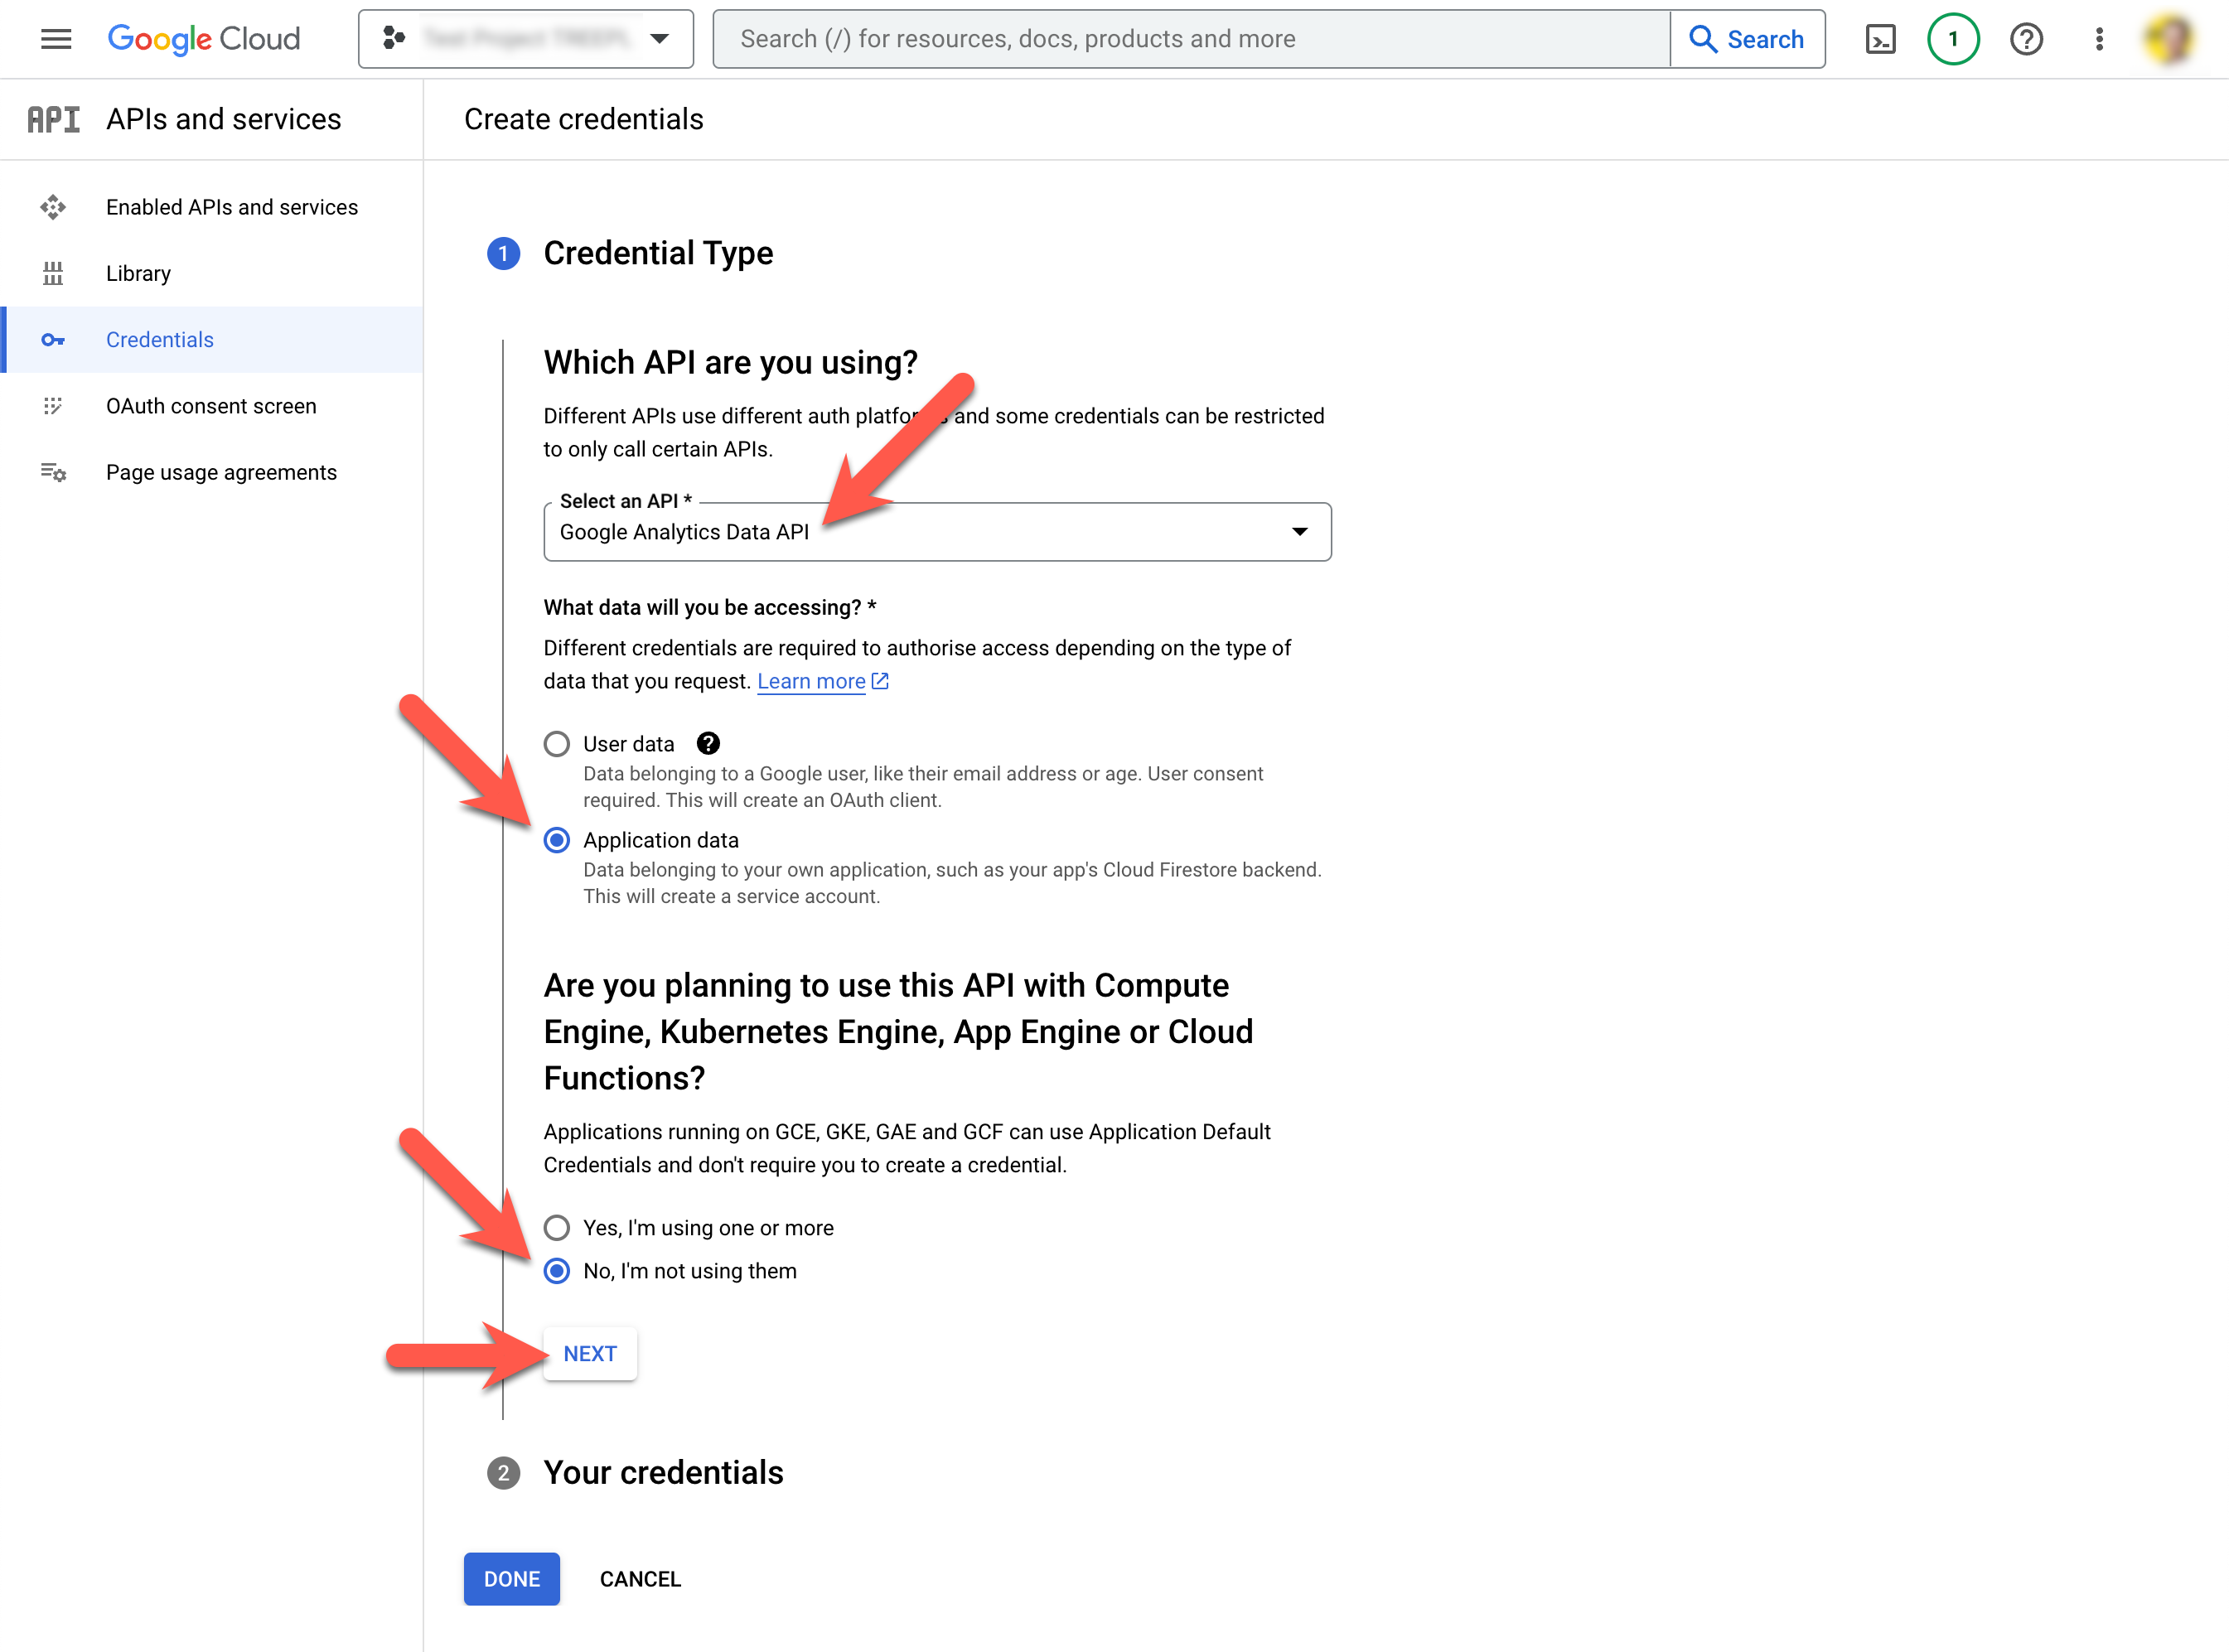Viewport: 2229px width, 1652px height.
Task: Activate Cloud Shell terminal icon
Action: point(1880,39)
